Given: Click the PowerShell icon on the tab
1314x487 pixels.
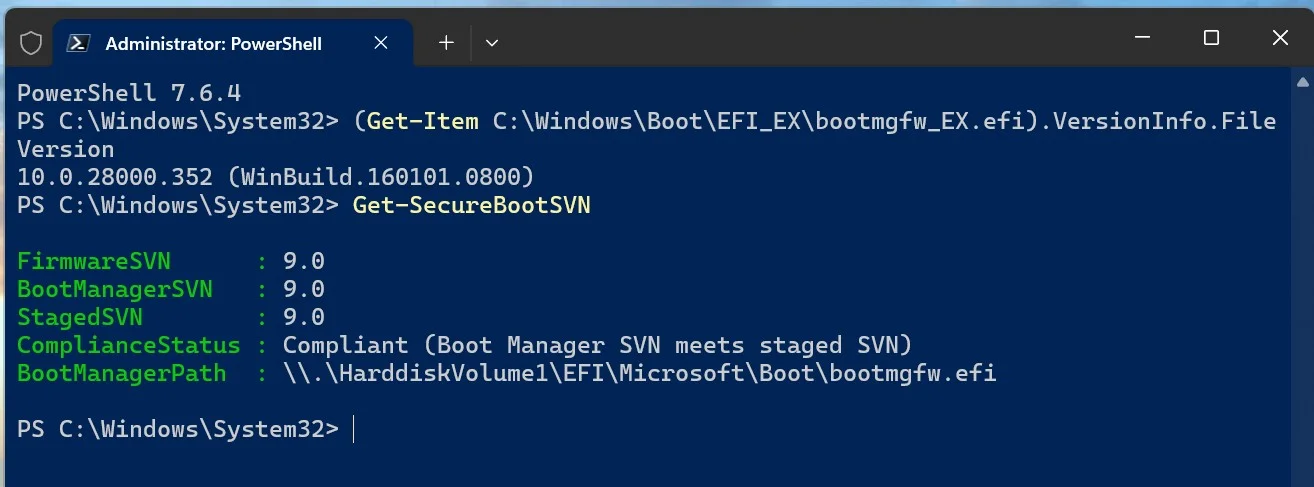Looking at the screenshot, I should click(x=77, y=43).
